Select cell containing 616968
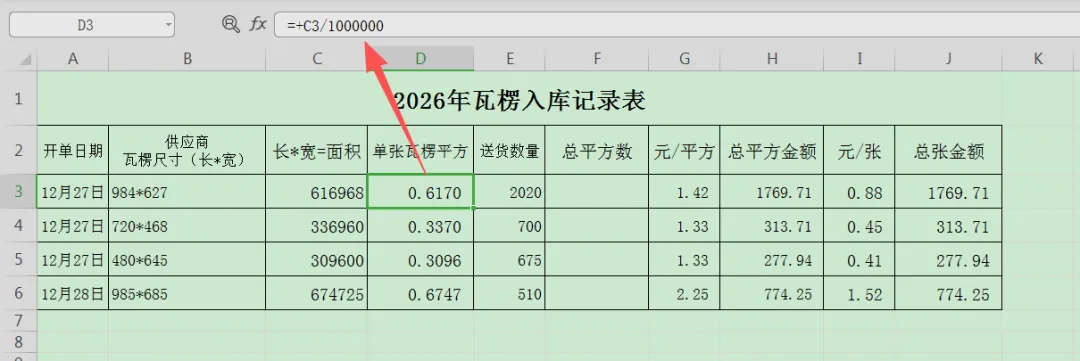The height and width of the screenshot is (361, 1080). [317, 192]
